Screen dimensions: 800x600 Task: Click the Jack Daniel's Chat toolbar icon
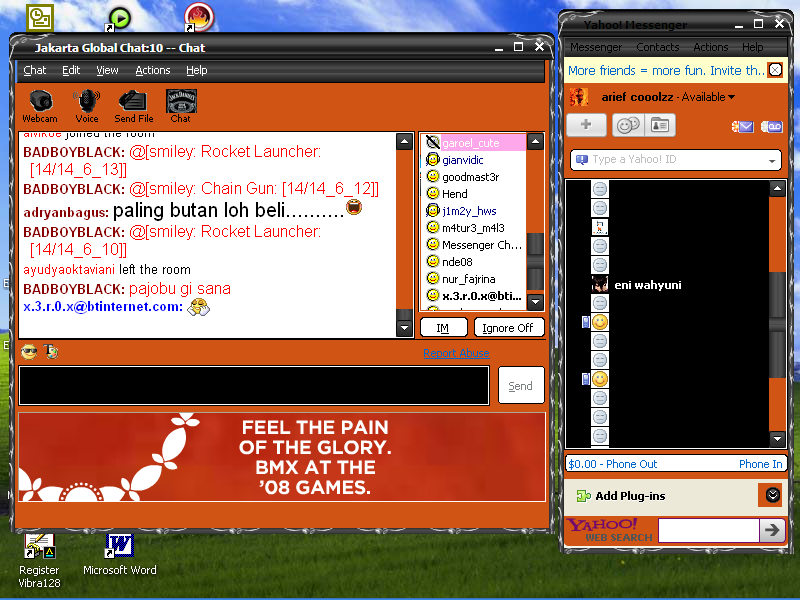[181, 106]
